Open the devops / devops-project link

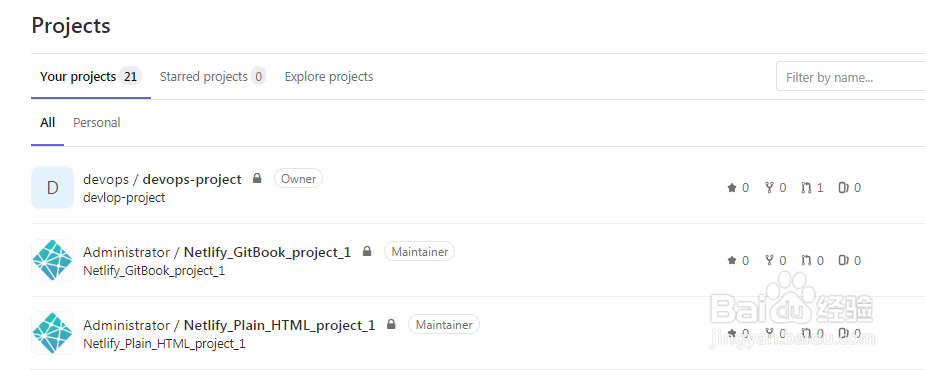tap(162, 179)
